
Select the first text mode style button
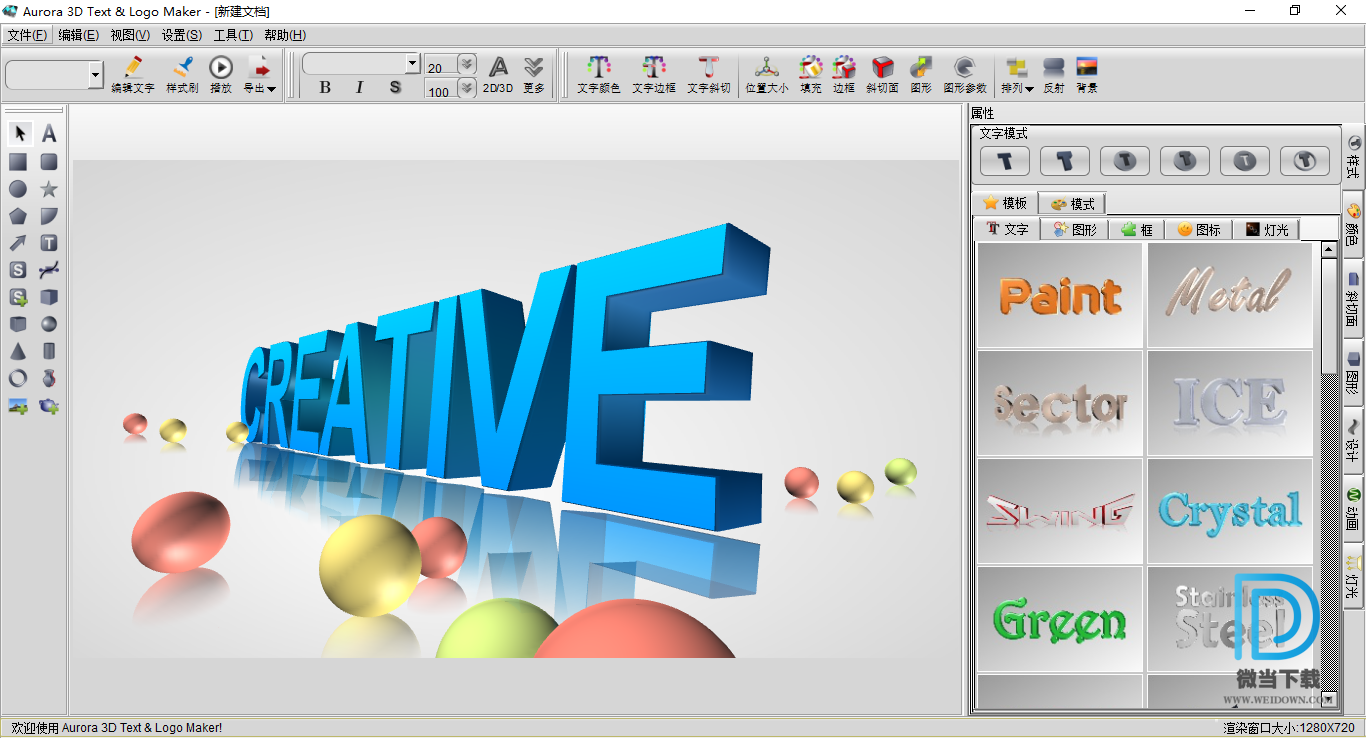click(1005, 160)
